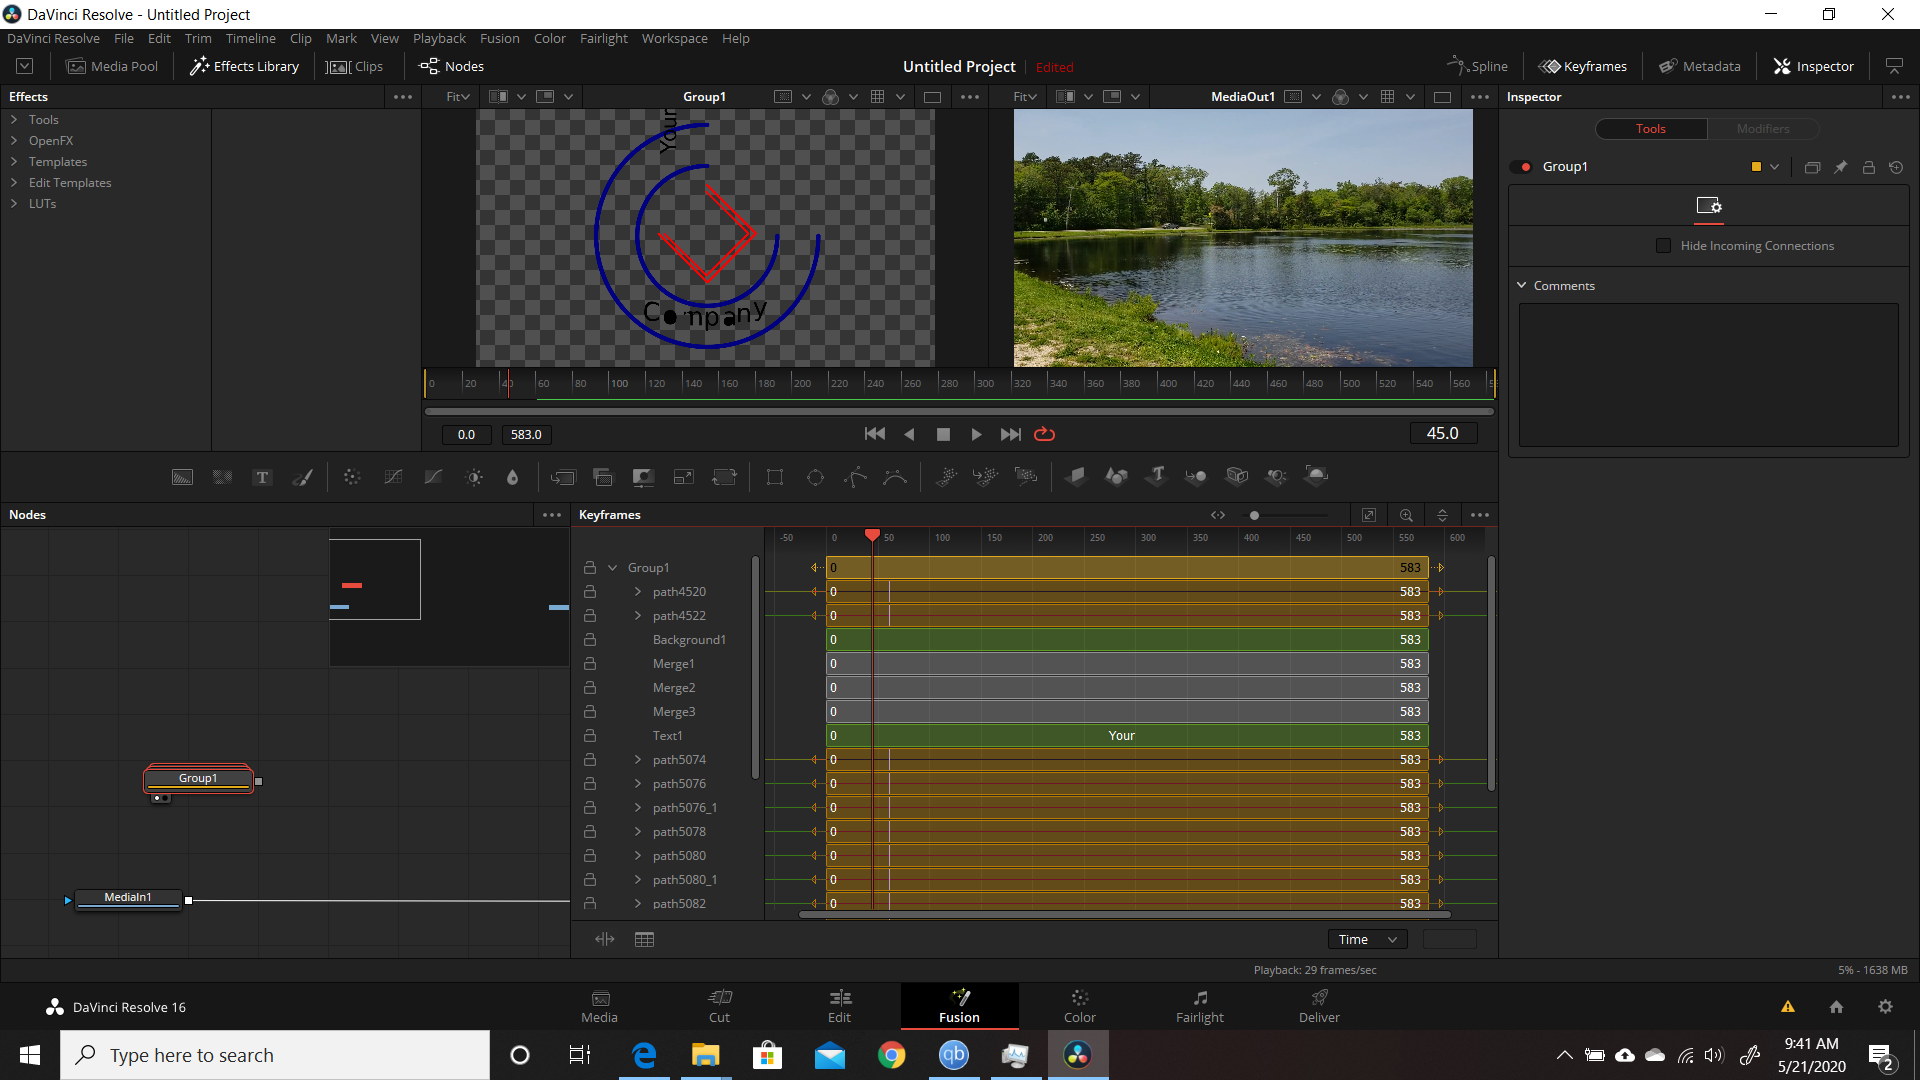The width and height of the screenshot is (1920, 1080).
Task: Click the yellow warning triangle icon
Action: tap(1788, 1007)
